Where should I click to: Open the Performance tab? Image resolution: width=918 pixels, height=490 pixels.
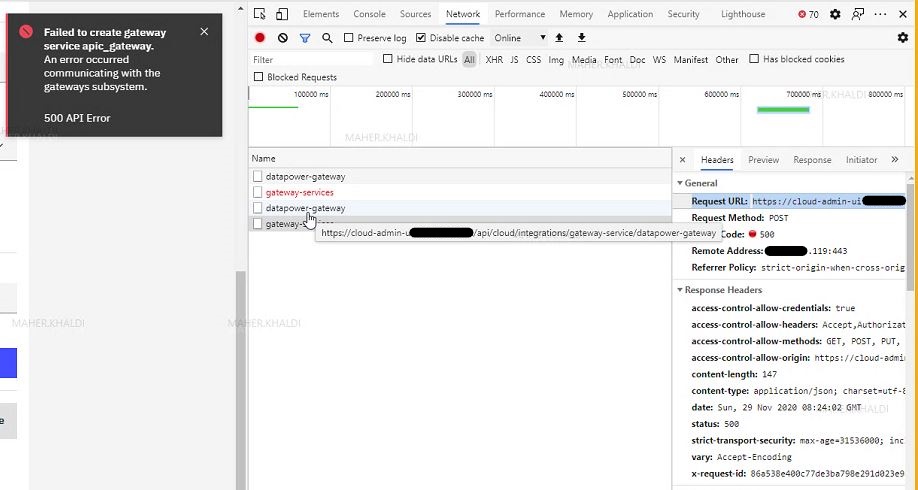[x=520, y=14]
